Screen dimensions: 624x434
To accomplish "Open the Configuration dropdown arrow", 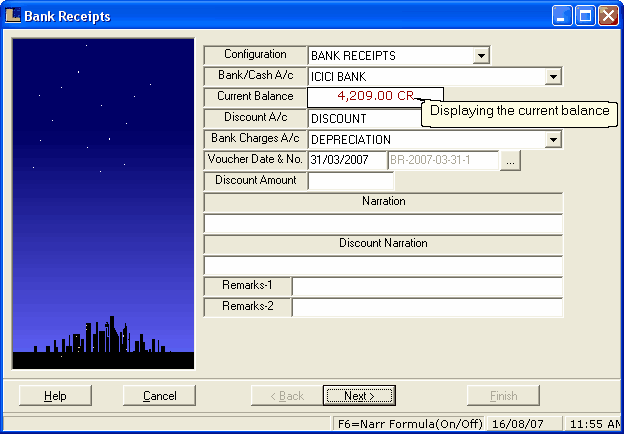I will 481,55.
